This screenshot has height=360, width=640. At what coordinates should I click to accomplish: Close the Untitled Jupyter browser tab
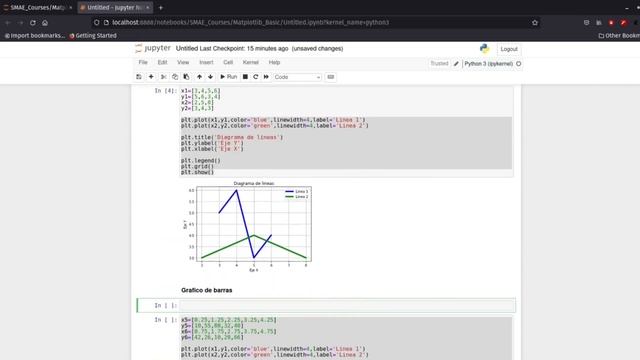pyautogui.click(x=147, y=7)
